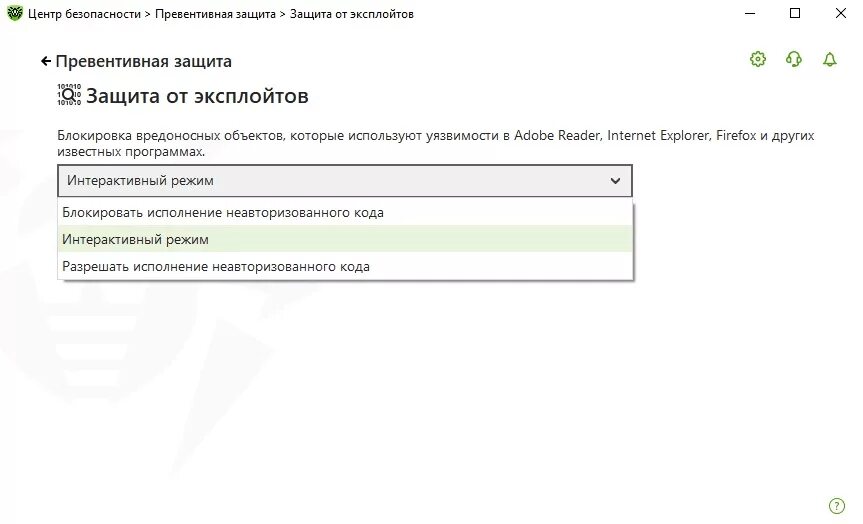Click the binary magnifier exploit protection icon

[69, 95]
